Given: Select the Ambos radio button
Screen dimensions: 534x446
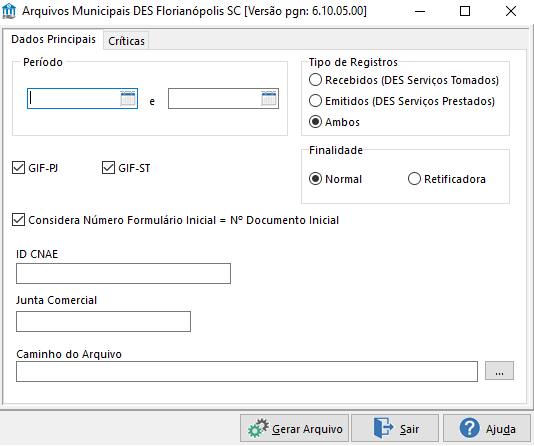Looking at the screenshot, I should 315,122.
